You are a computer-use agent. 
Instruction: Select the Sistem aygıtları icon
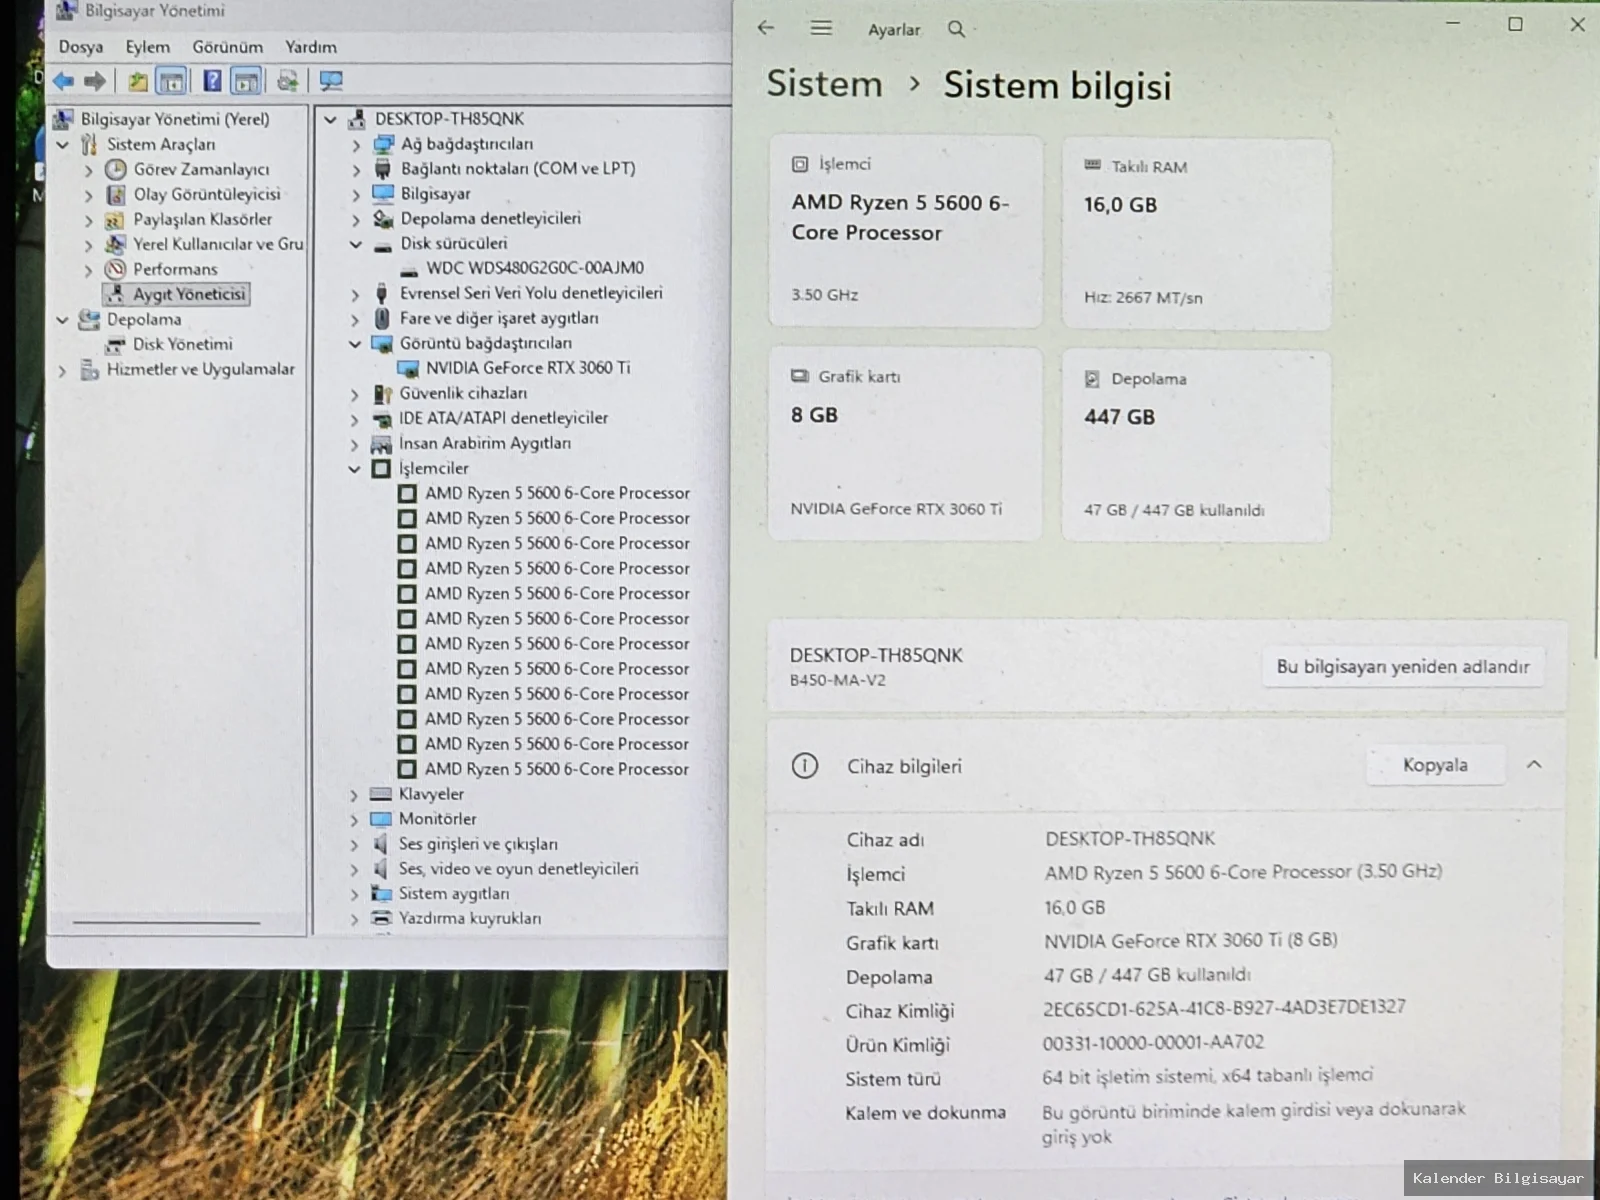(x=381, y=894)
